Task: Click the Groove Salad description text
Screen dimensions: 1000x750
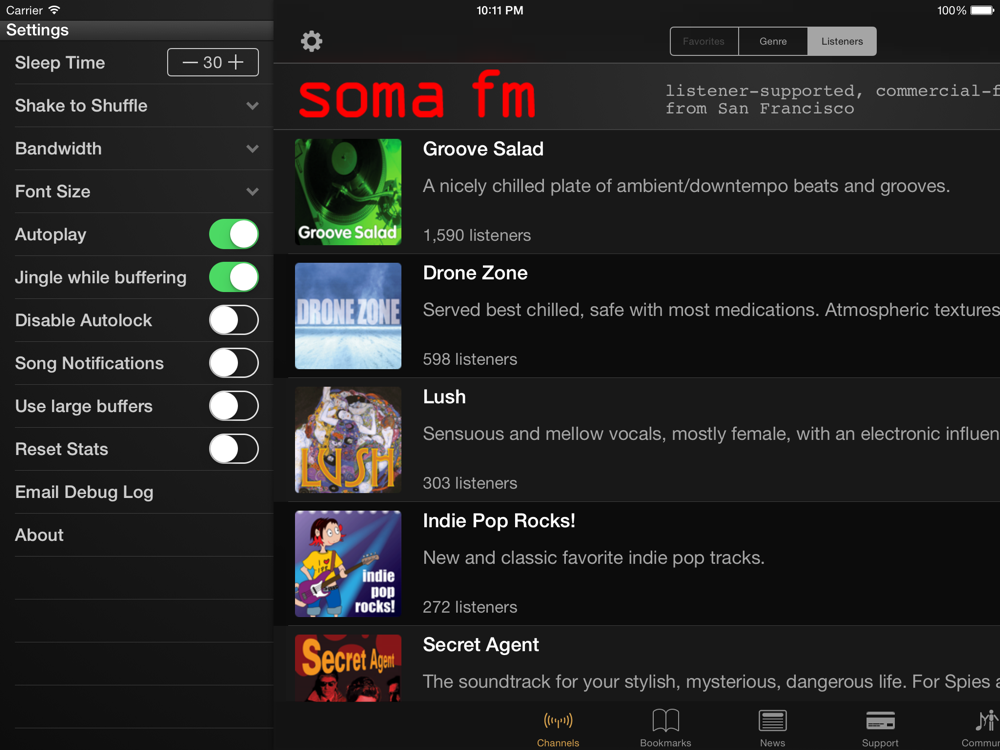Action: pos(686,186)
